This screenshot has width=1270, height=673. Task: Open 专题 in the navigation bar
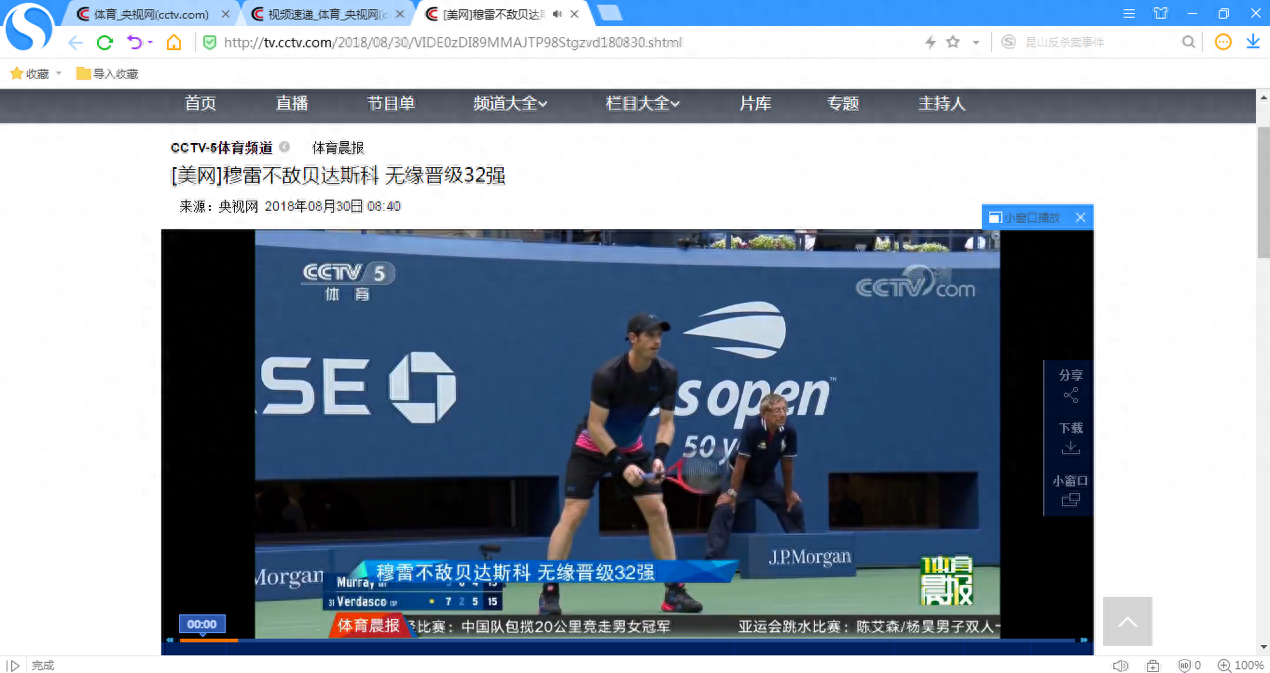coord(843,103)
